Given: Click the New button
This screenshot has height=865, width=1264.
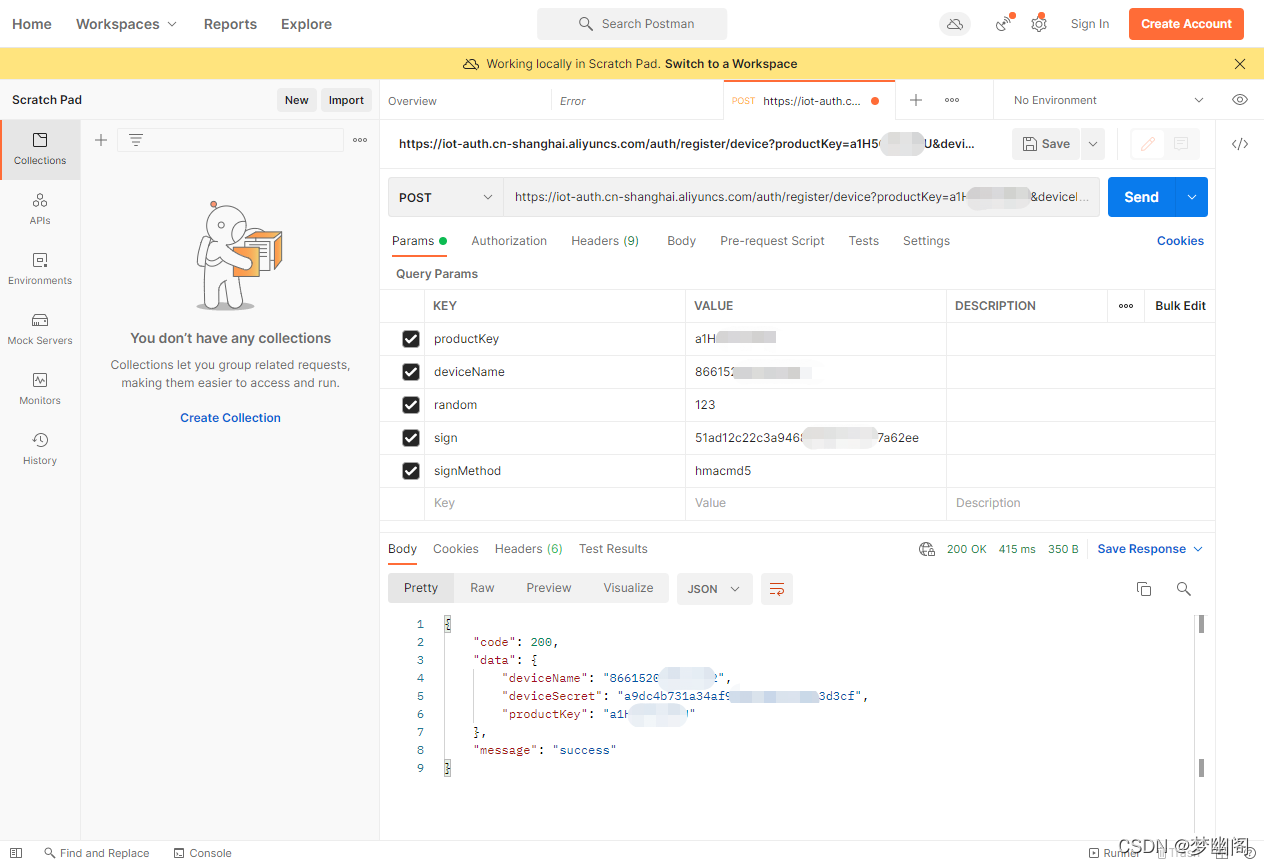Looking at the screenshot, I should pos(296,100).
